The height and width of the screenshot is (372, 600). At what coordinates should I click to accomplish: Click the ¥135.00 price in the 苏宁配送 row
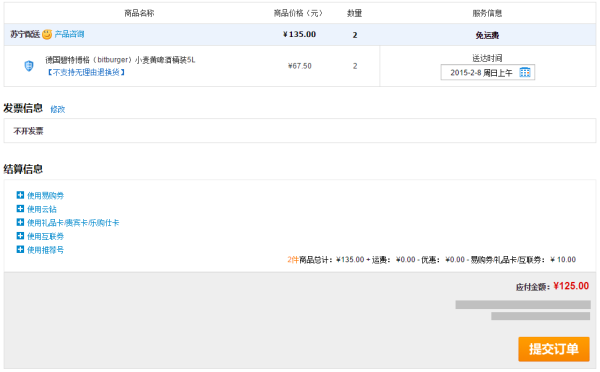(x=299, y=34)
